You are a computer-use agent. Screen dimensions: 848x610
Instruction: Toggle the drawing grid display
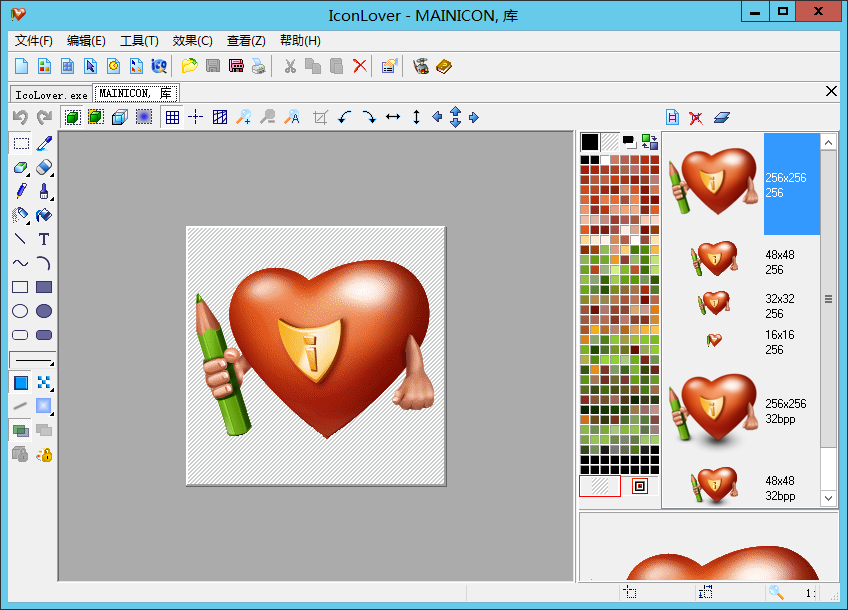[x=170, y=117]
